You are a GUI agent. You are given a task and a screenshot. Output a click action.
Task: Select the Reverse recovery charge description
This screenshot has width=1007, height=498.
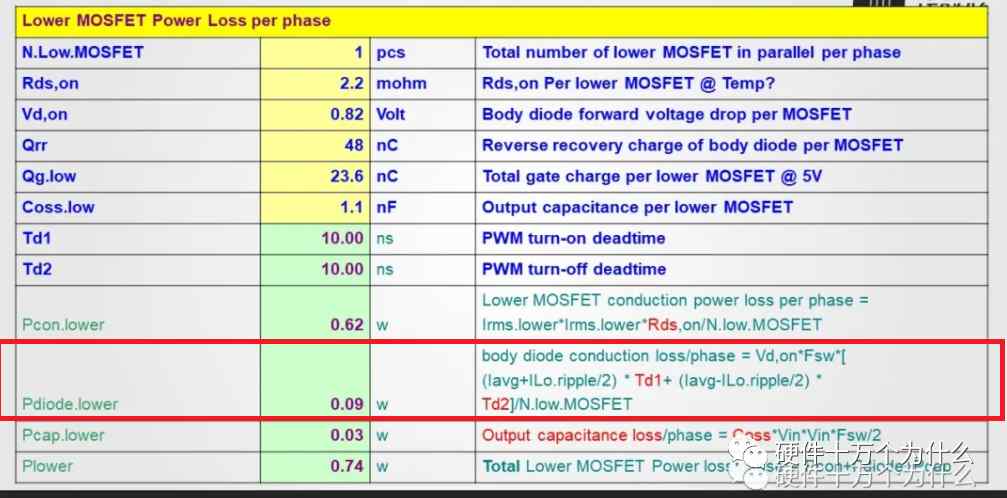tap(692, 145)
